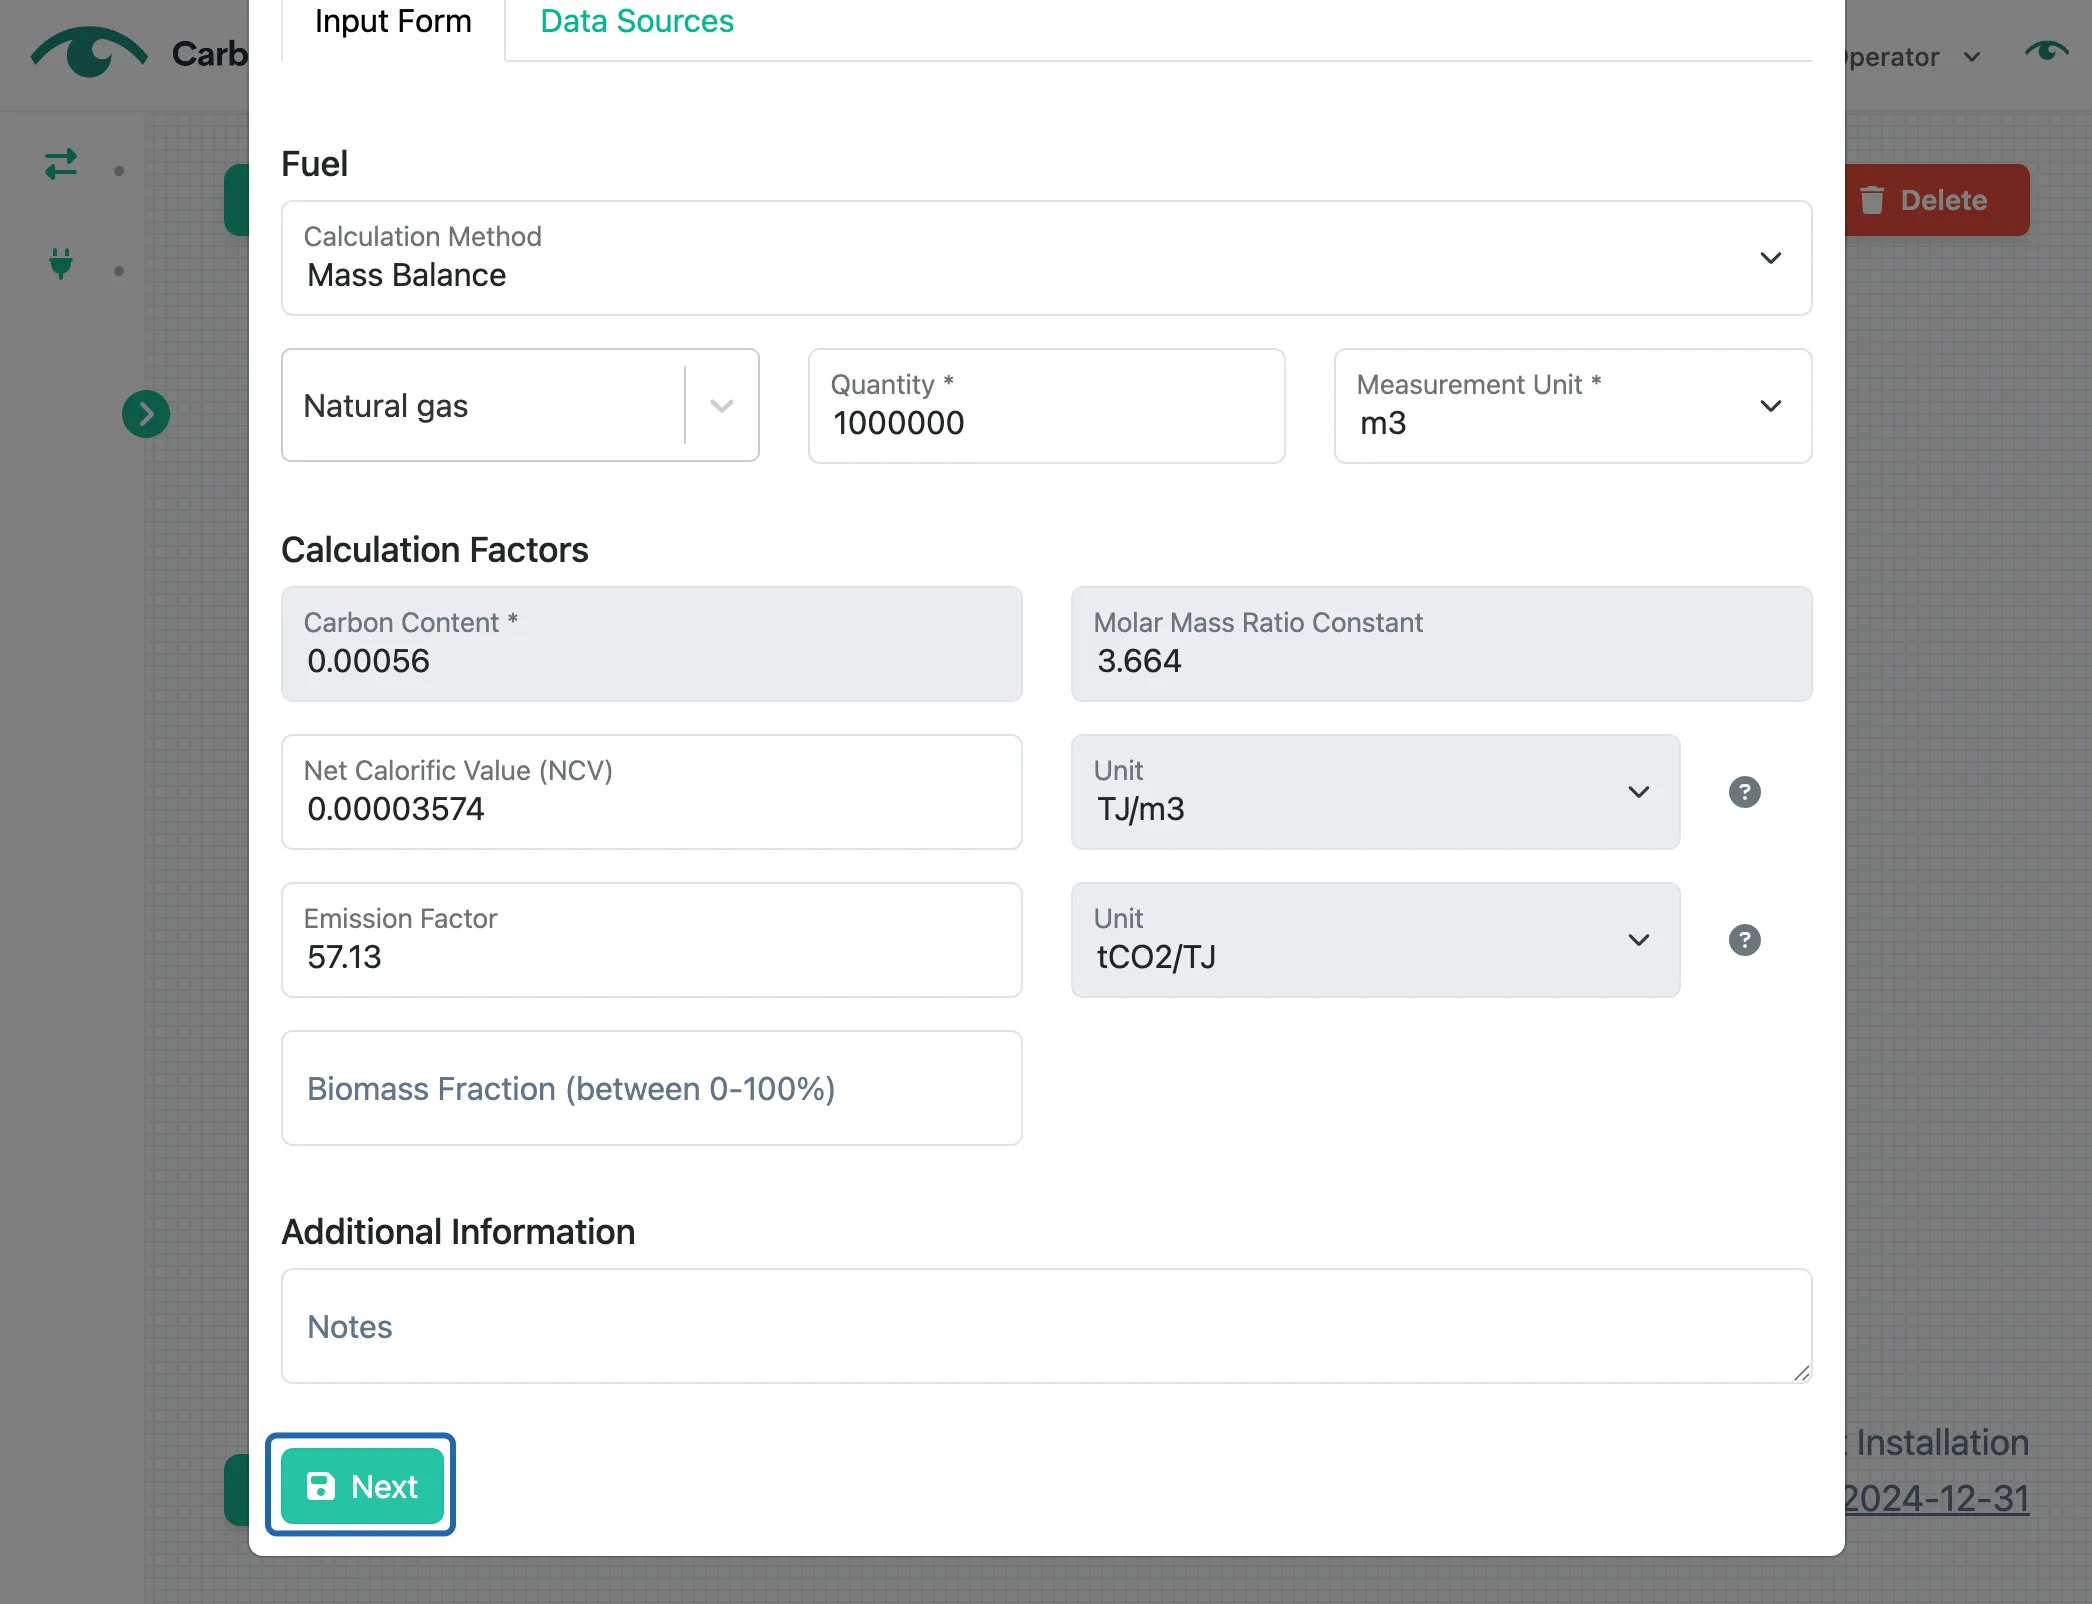Click the Biomass Fraction field

click(651, 1088)
